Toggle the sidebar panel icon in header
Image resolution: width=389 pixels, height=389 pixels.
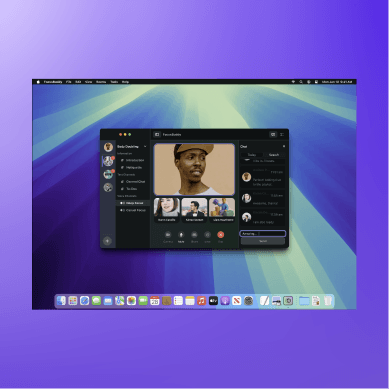[157, 134]
